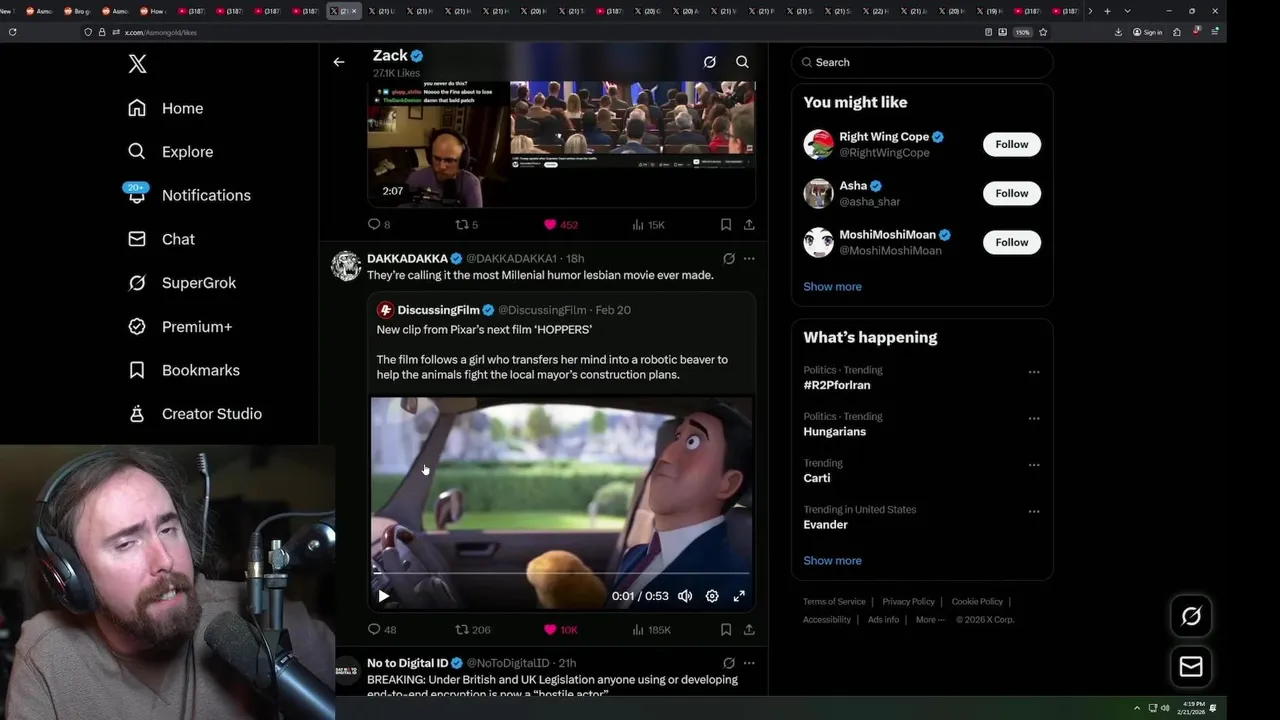1280x720 pixels.
Task: Click the Search input field
Action: pos(922,62)
